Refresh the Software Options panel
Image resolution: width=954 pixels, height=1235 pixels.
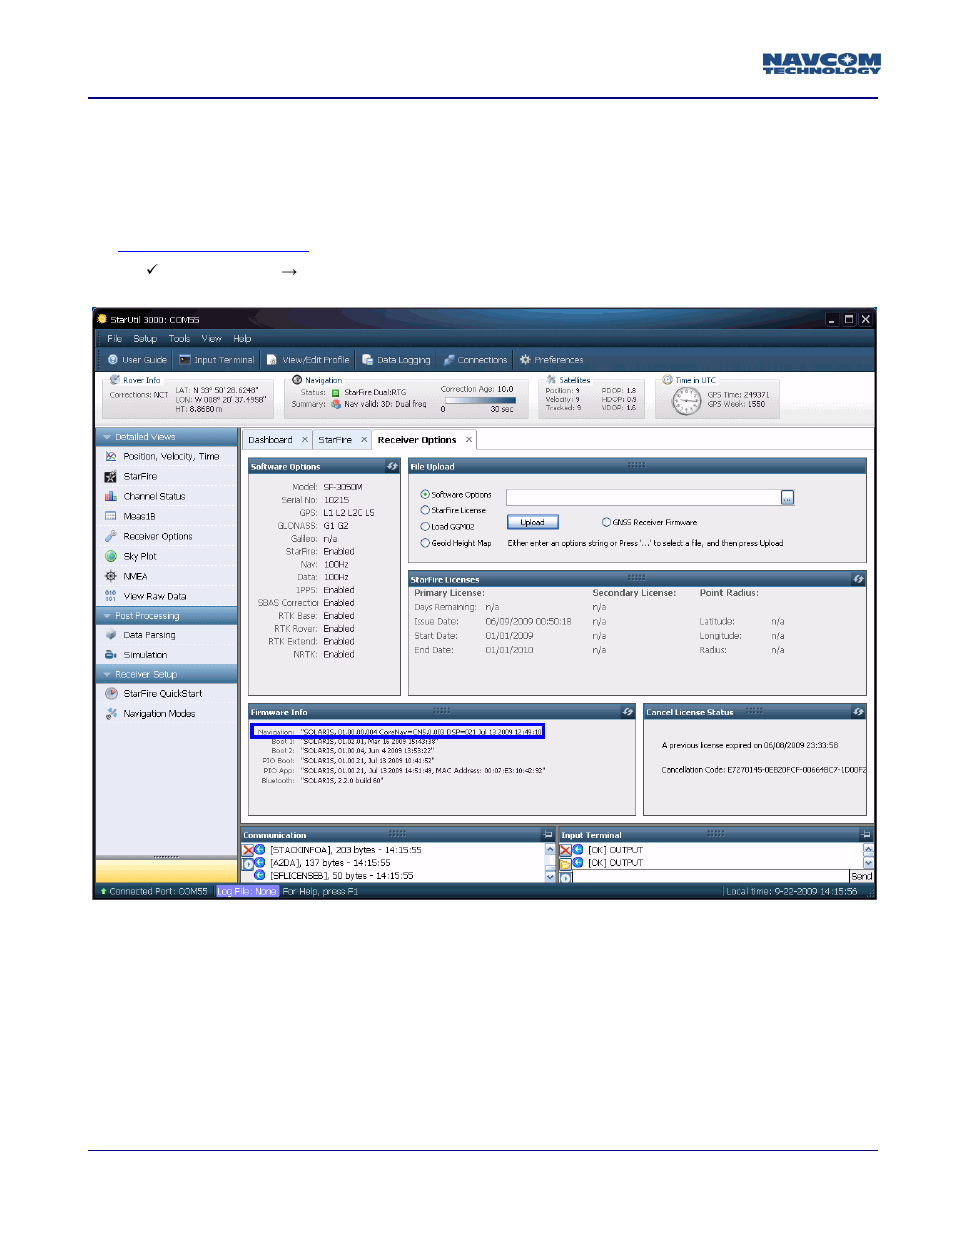pyautogui.click(x=392, y=467)
